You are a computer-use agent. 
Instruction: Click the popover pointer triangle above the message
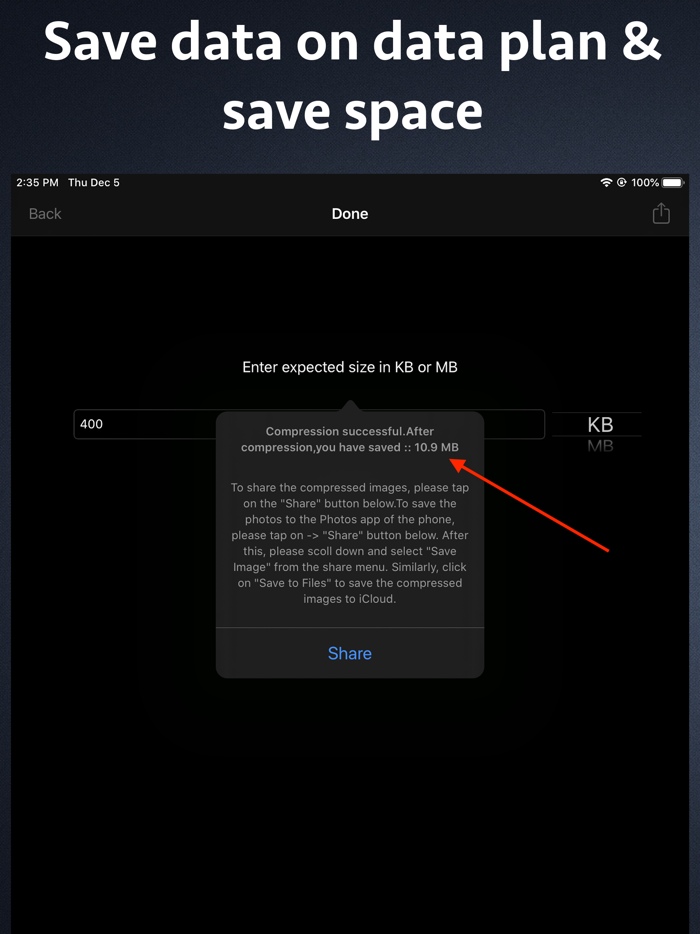pos(350,406)
